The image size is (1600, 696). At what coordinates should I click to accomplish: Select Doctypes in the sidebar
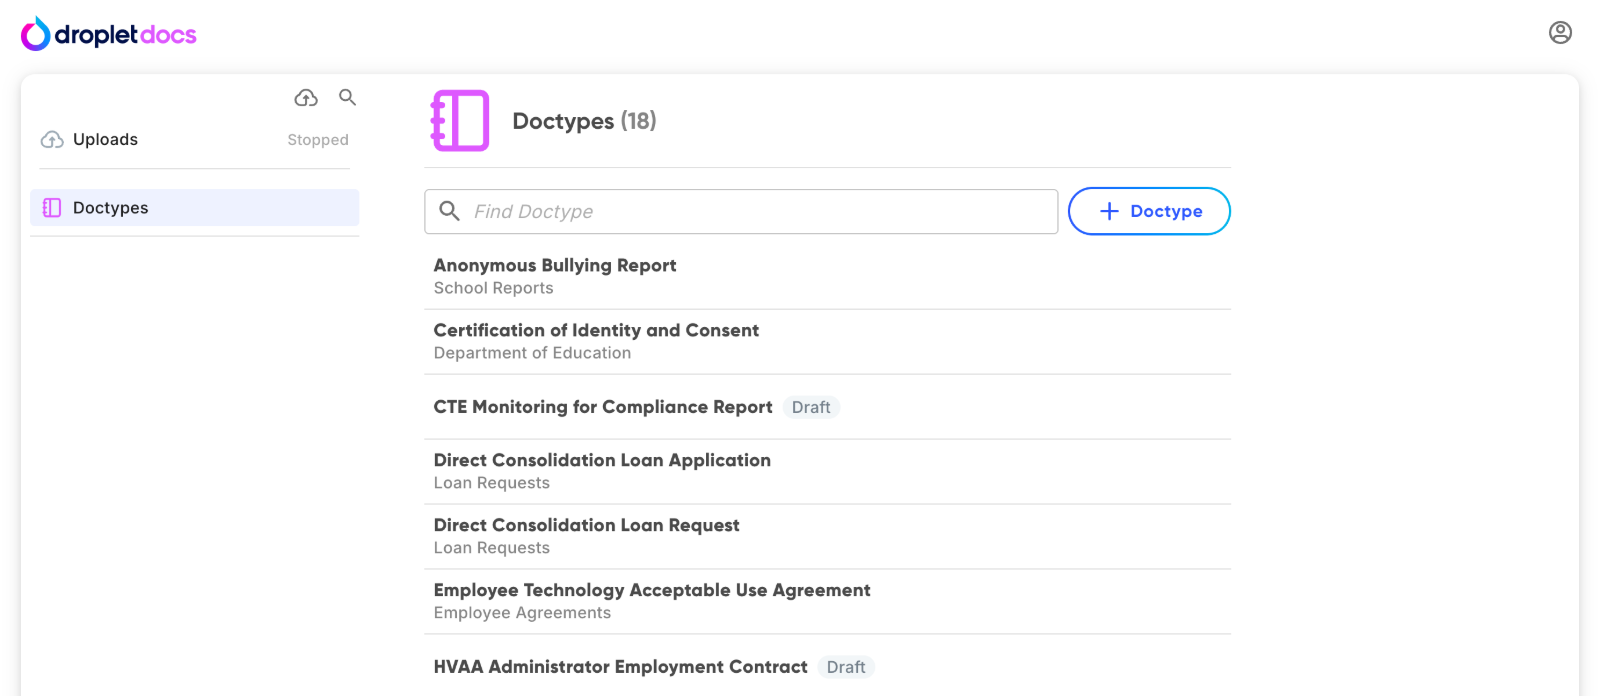tap(195, 208)
